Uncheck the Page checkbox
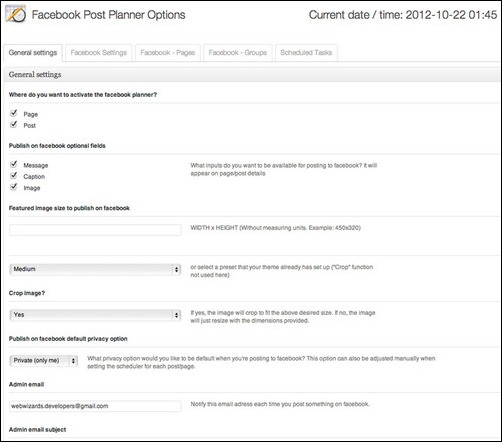The height and width of the screenshot is (442, 502). (x=14, y=113)
